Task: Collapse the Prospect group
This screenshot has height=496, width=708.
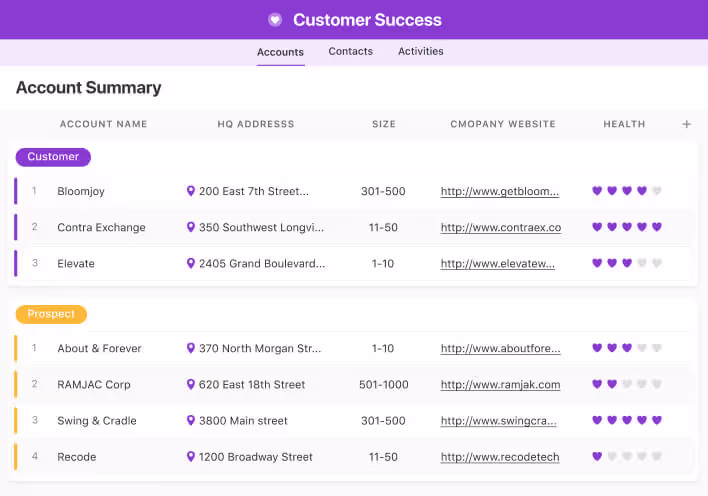Action: point(51,314)
